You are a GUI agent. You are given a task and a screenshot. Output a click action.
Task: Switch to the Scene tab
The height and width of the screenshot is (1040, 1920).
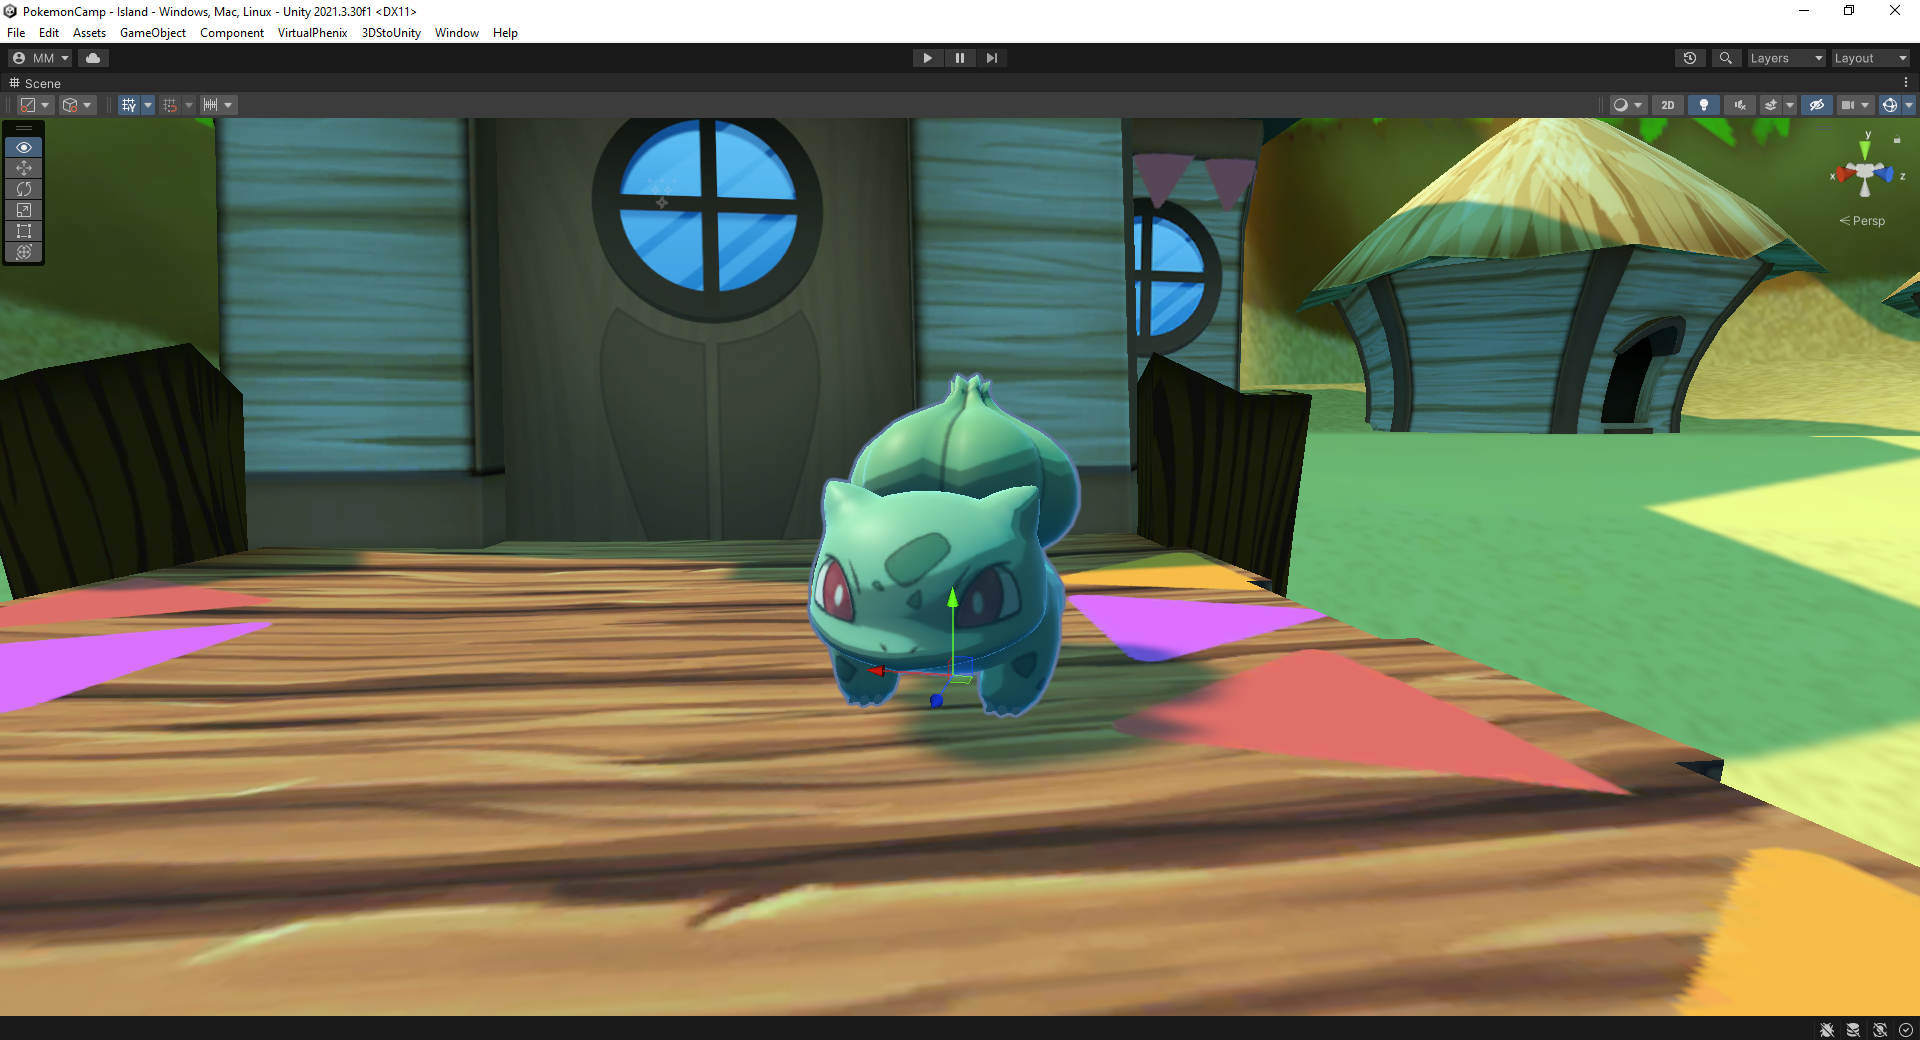coord(35,83)
